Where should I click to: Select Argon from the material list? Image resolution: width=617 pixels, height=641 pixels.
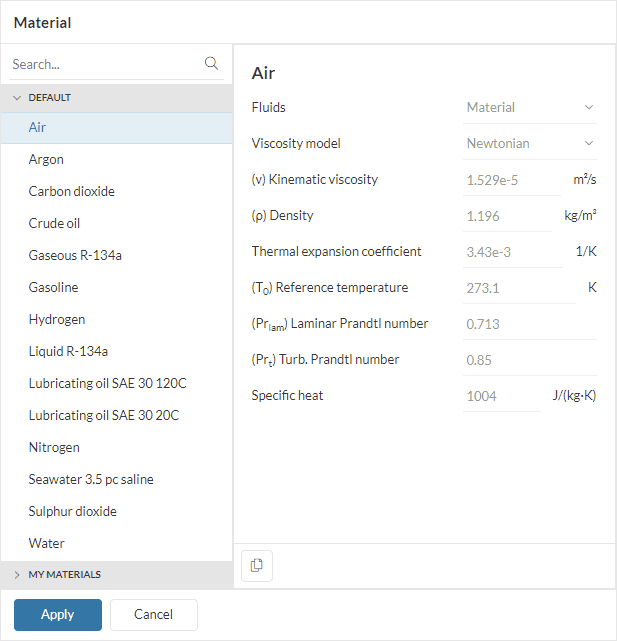46,159
